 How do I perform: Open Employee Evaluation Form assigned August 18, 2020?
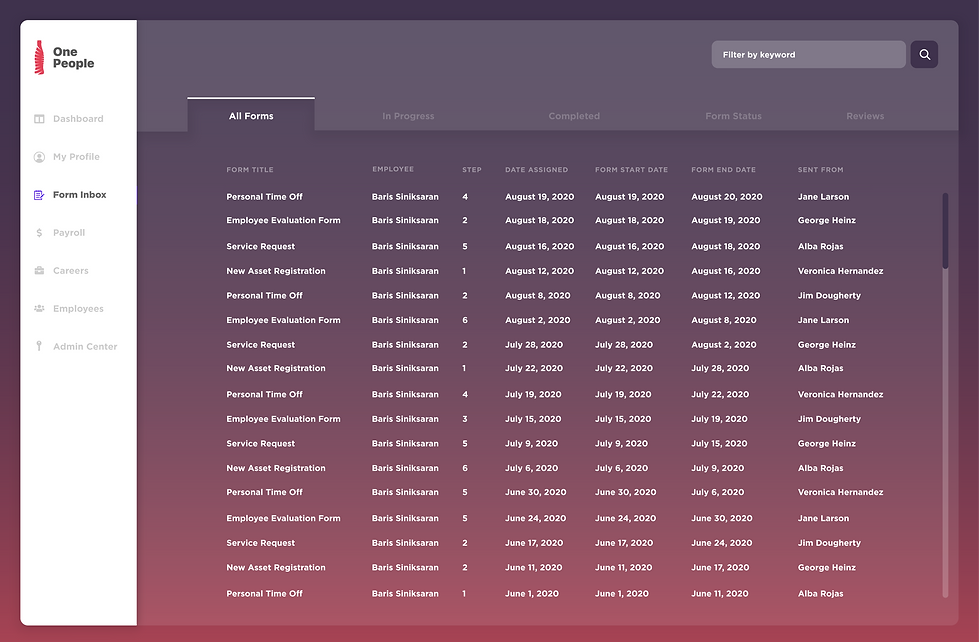pyautogui.click(x=283, y=220)
